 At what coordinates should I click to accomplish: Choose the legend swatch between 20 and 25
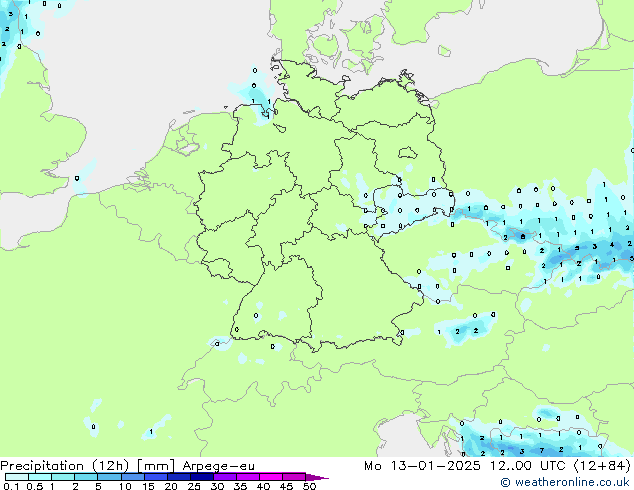pos(178,477)
